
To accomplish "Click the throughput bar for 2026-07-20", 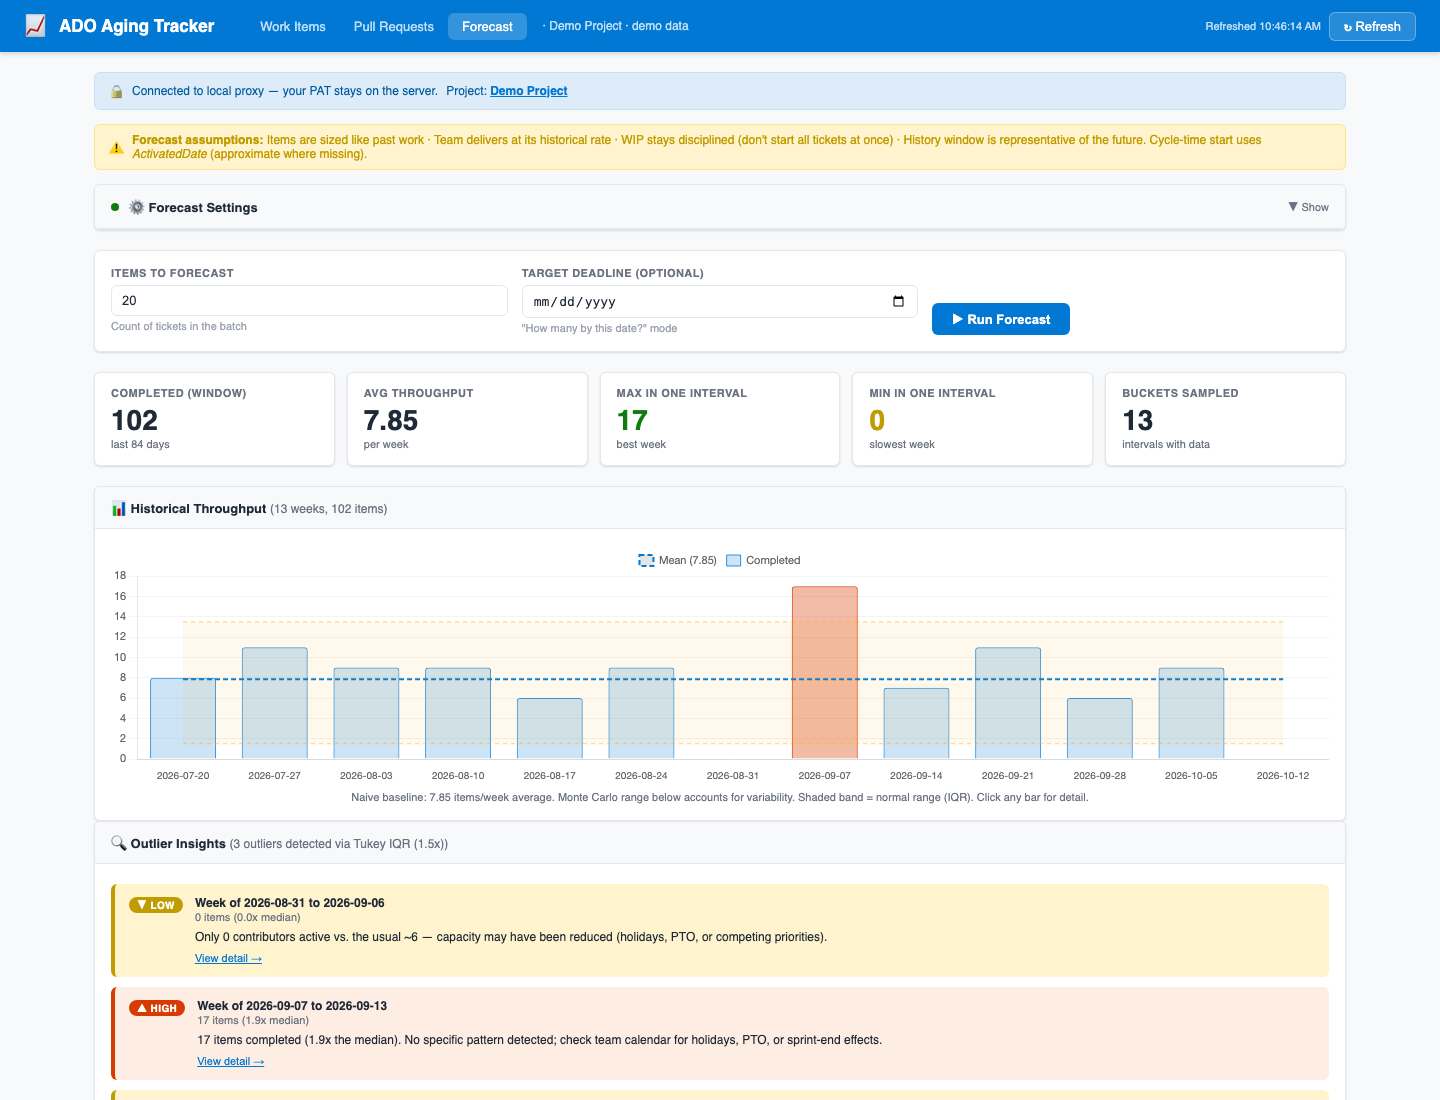I will point(183,719).
